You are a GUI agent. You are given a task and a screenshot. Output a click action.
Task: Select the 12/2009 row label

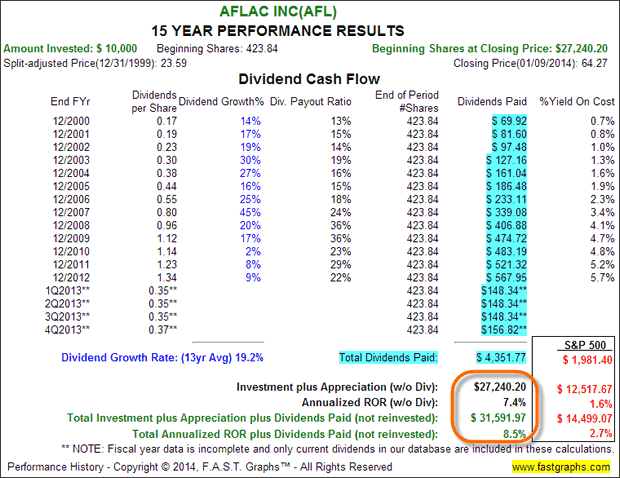point(71,238)
